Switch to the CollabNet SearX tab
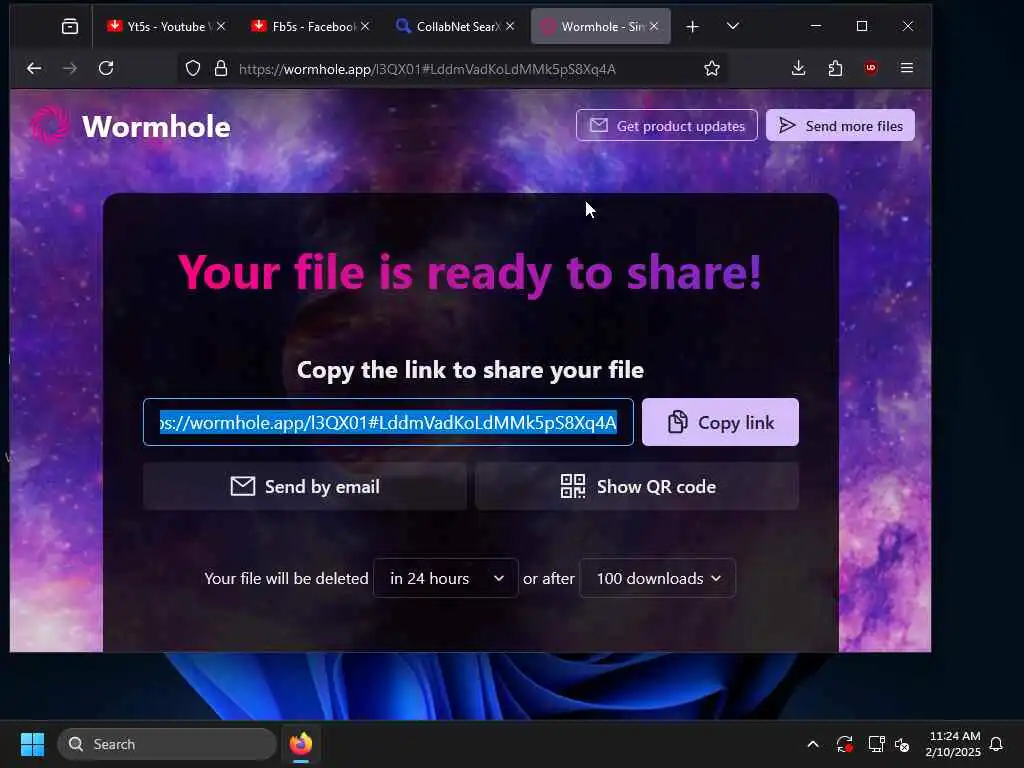The width and height of the screenshot is (1024, 768). tap(456, 26)
